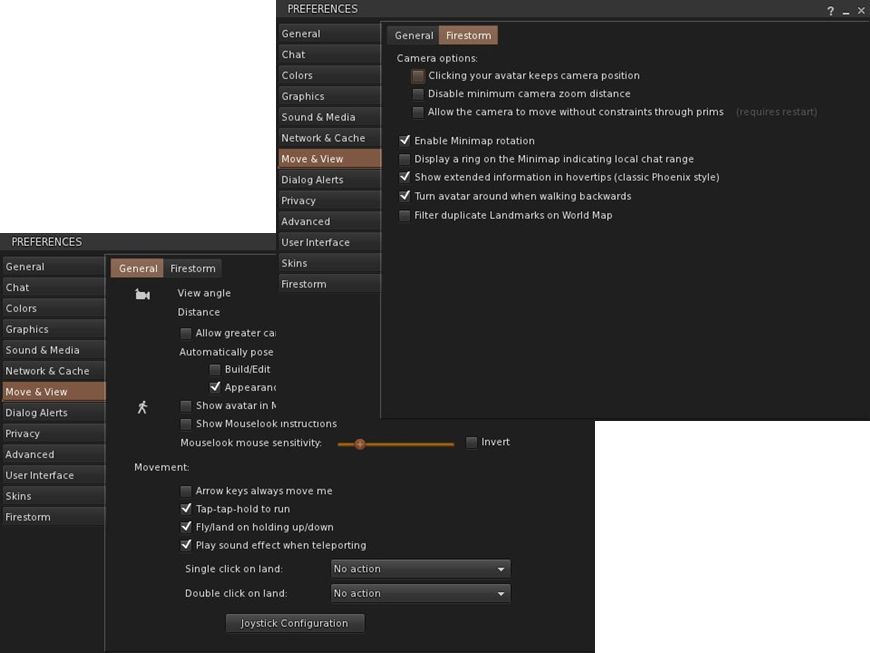Open Privacy section in upper sidebar
The image size is (870, 653).
point(299,200)
